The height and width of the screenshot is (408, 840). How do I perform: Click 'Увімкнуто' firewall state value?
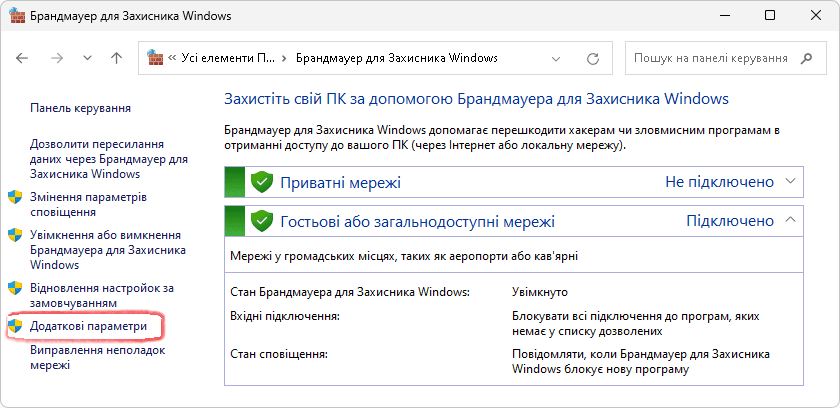tap(539, 292)
